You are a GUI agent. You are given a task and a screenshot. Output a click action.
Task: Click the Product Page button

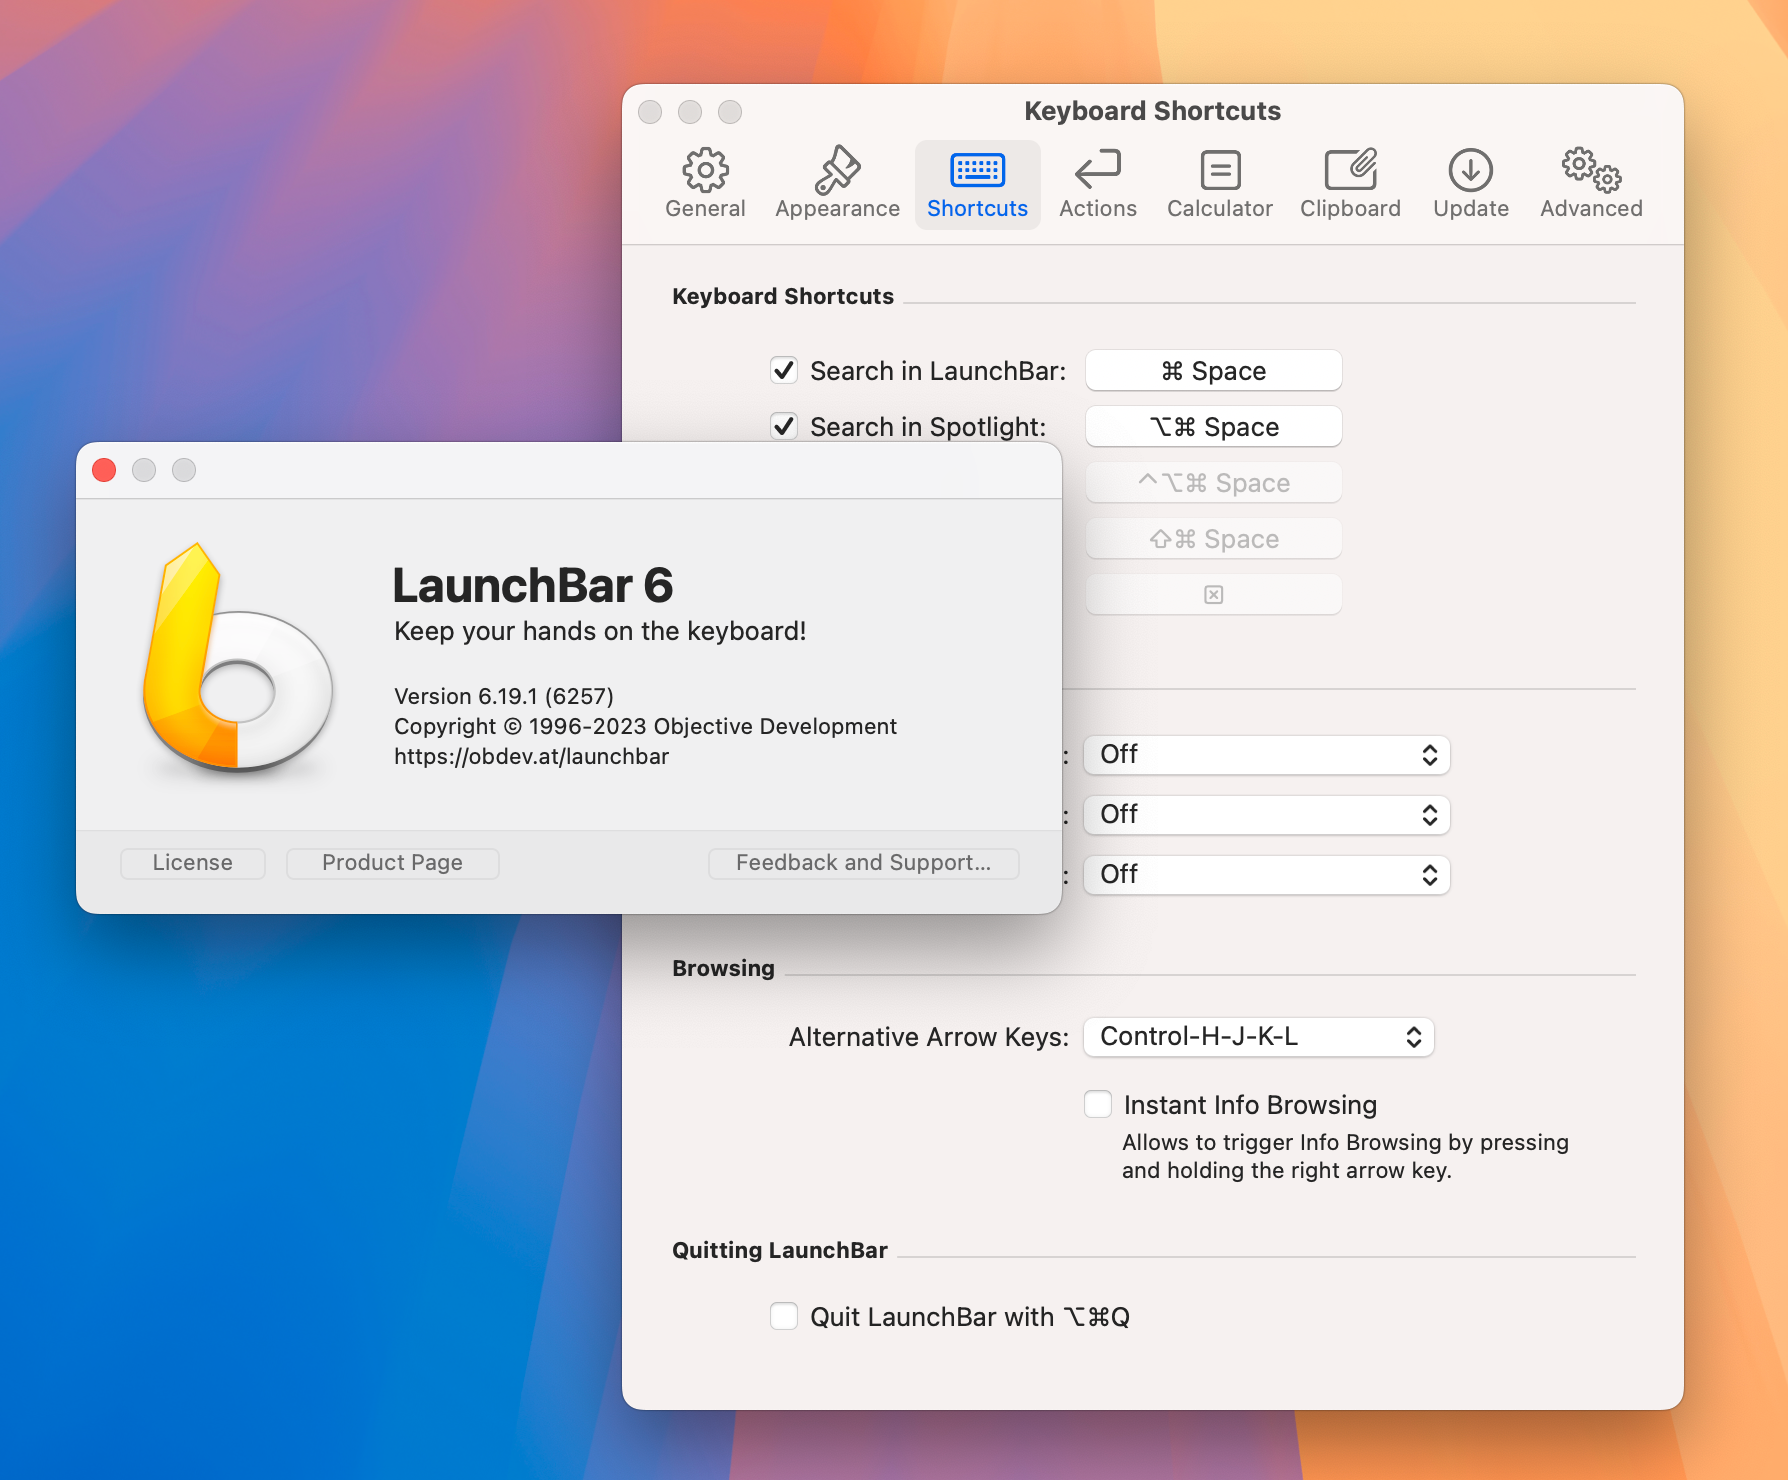click(x=392, y=863)
